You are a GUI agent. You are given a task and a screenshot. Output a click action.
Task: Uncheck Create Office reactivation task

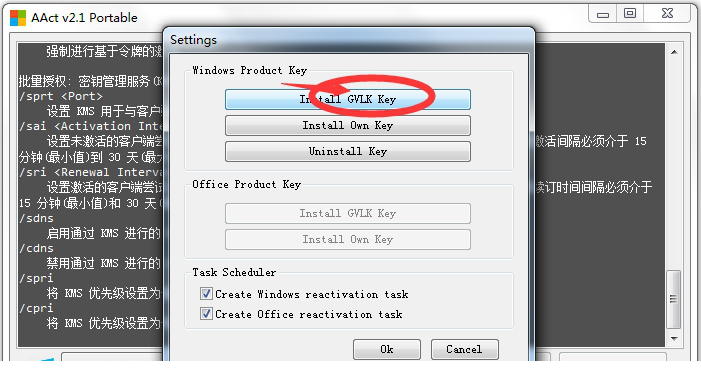coord(206,314)
